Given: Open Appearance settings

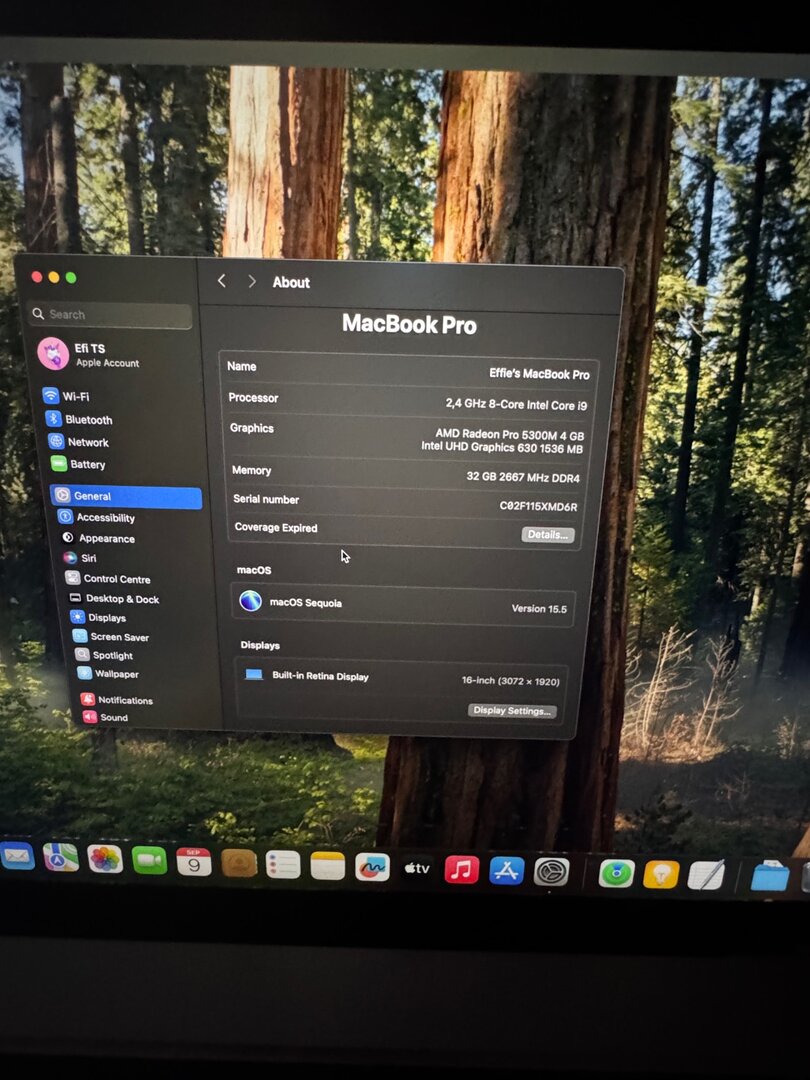Looking at the screenshot, I should coord(98,538).
